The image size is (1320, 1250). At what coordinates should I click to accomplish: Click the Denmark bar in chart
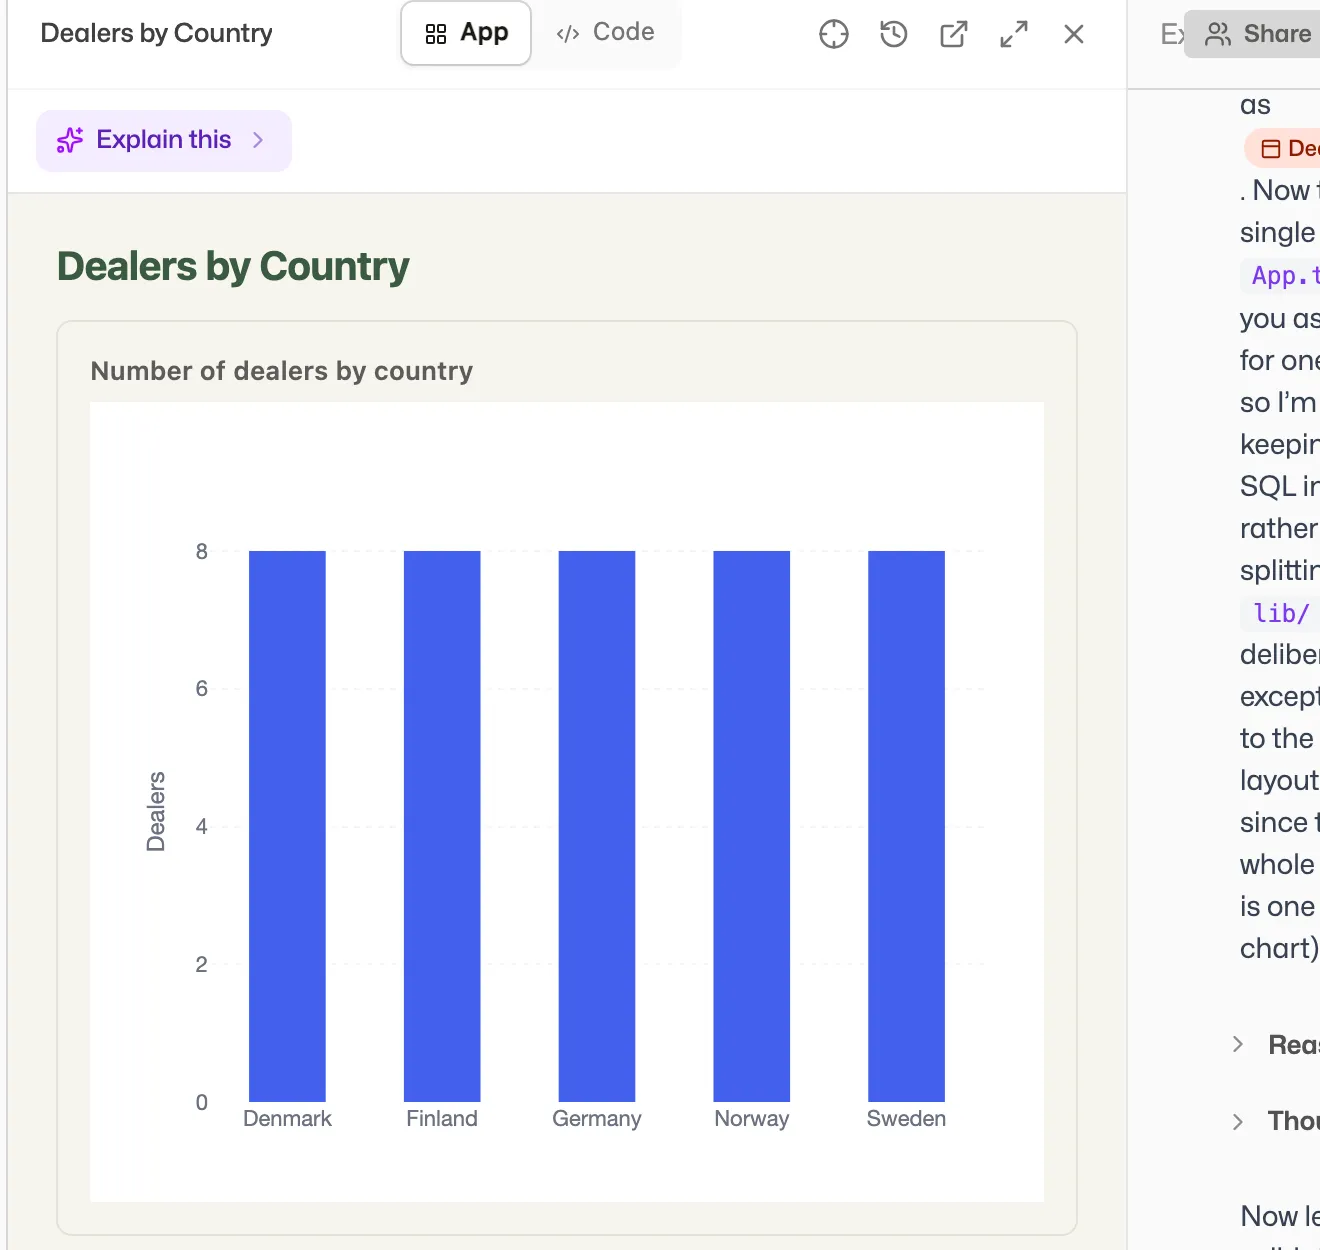[287, 826]
